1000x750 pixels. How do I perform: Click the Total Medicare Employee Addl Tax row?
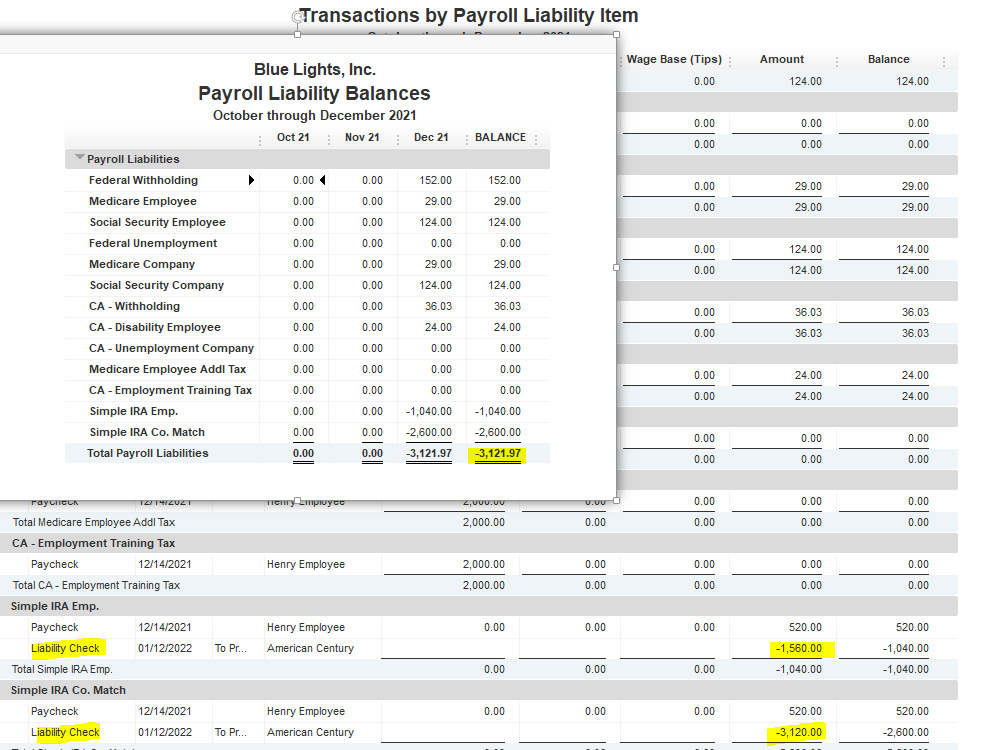point(478,522)
